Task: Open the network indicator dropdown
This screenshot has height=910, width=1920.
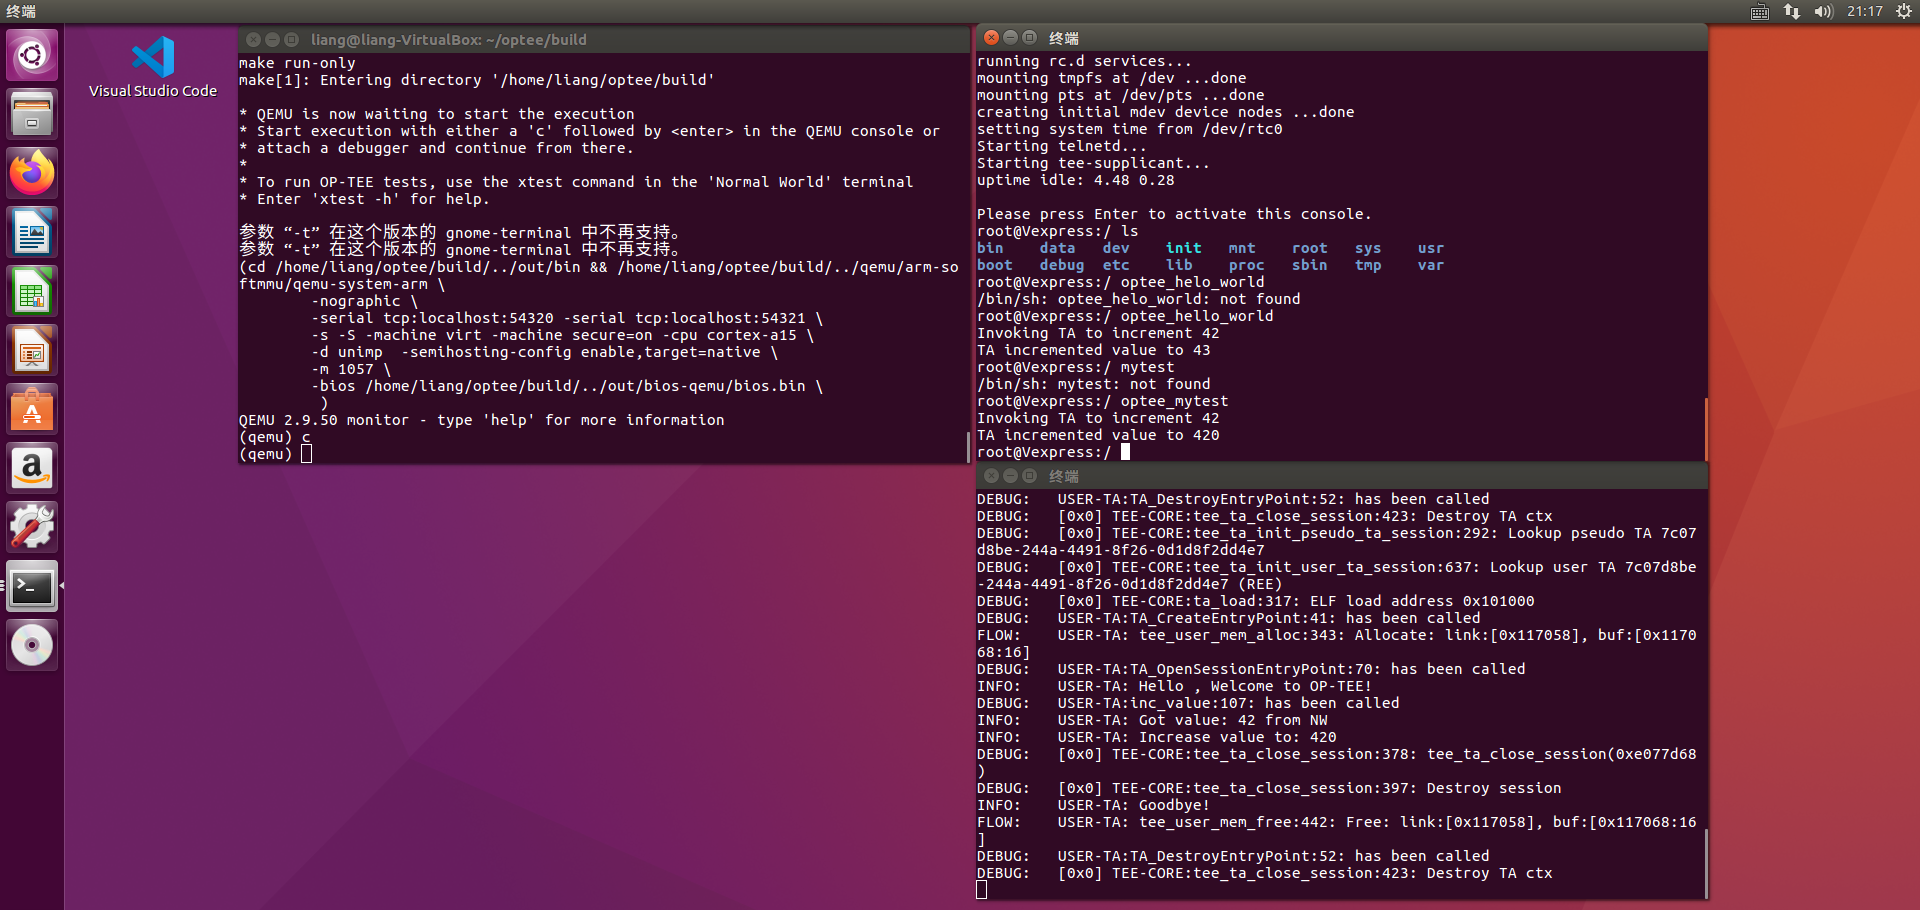Action: point(1790,12)
